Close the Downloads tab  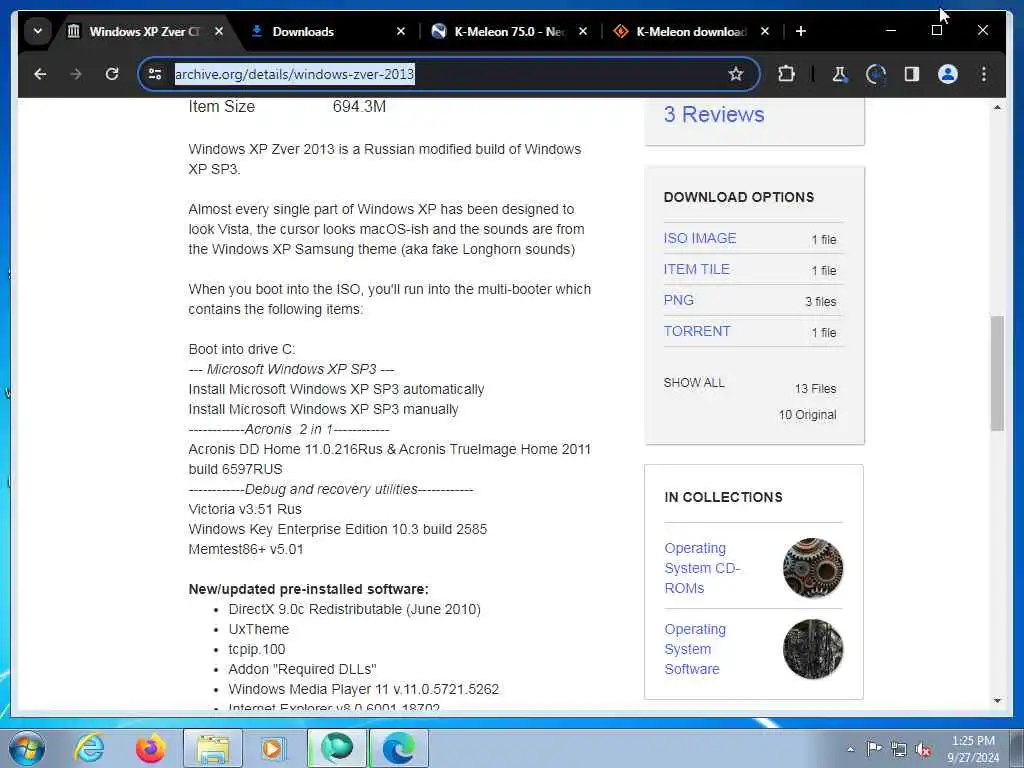point(401,31)
